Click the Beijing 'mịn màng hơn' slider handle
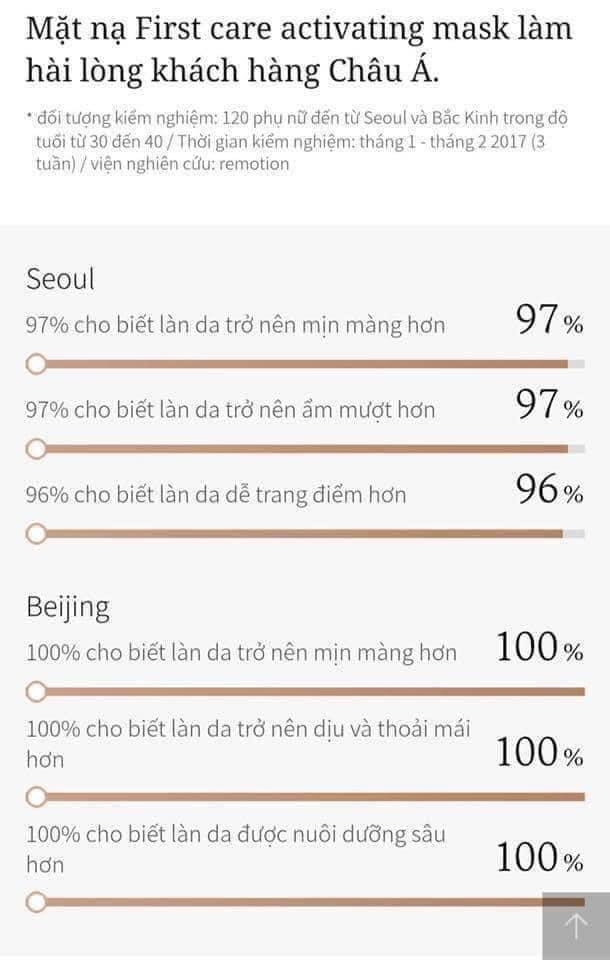The height and width of the screenshot is (960, 610). point(36,692)
